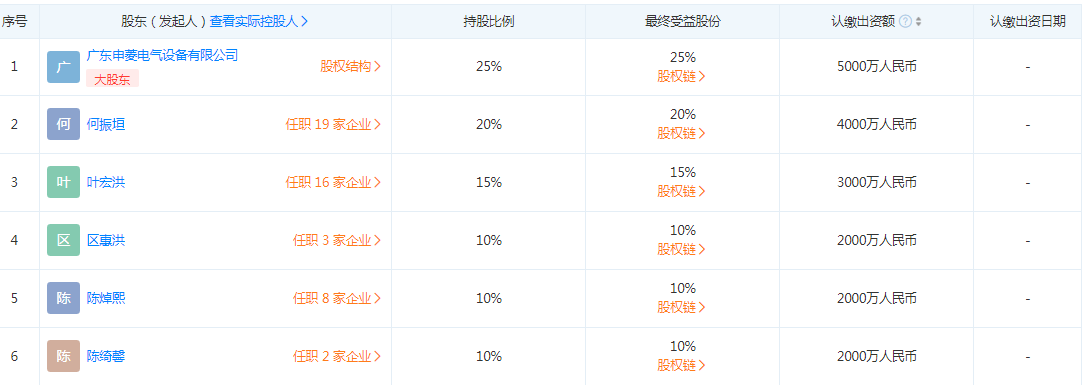Click the 陈 avatar icon for 陈绮馨
This screenshot has height=385, width=1083.
tap(64, 357)
